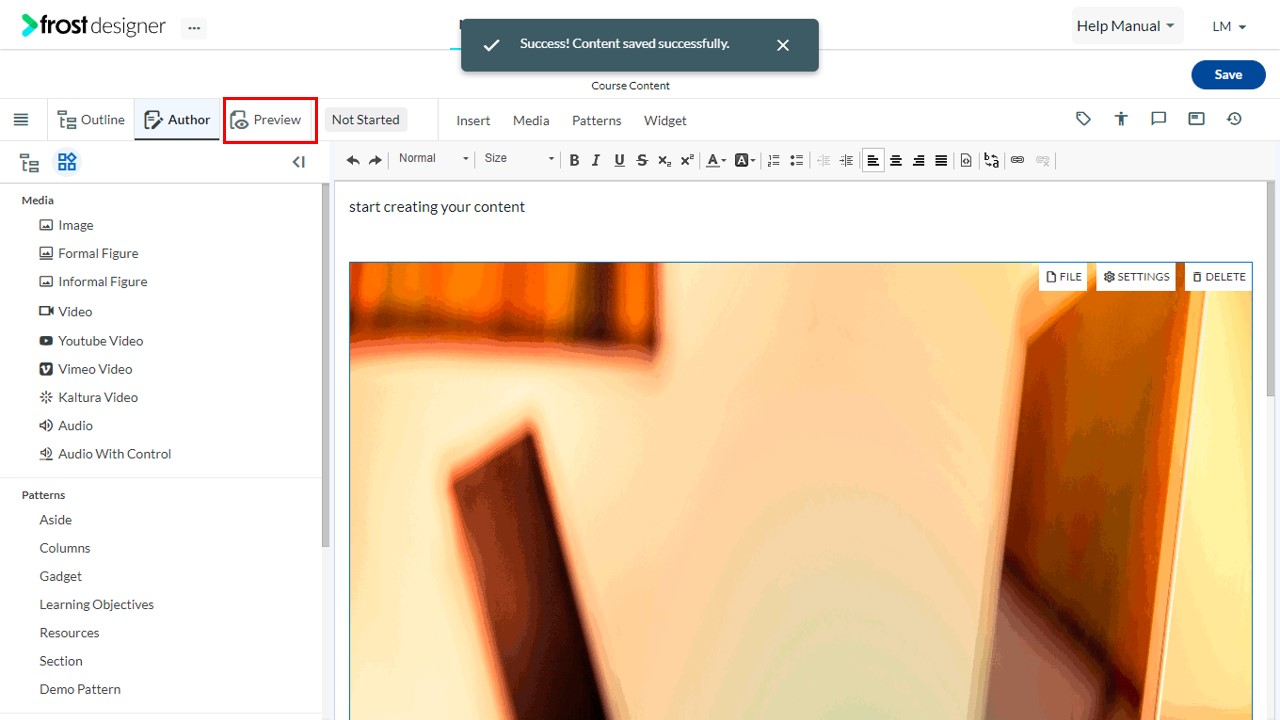Click the Frost Designer logo
Image resolution: width=1280 pixels, height=720 pixels.
[x=94, y=26]
